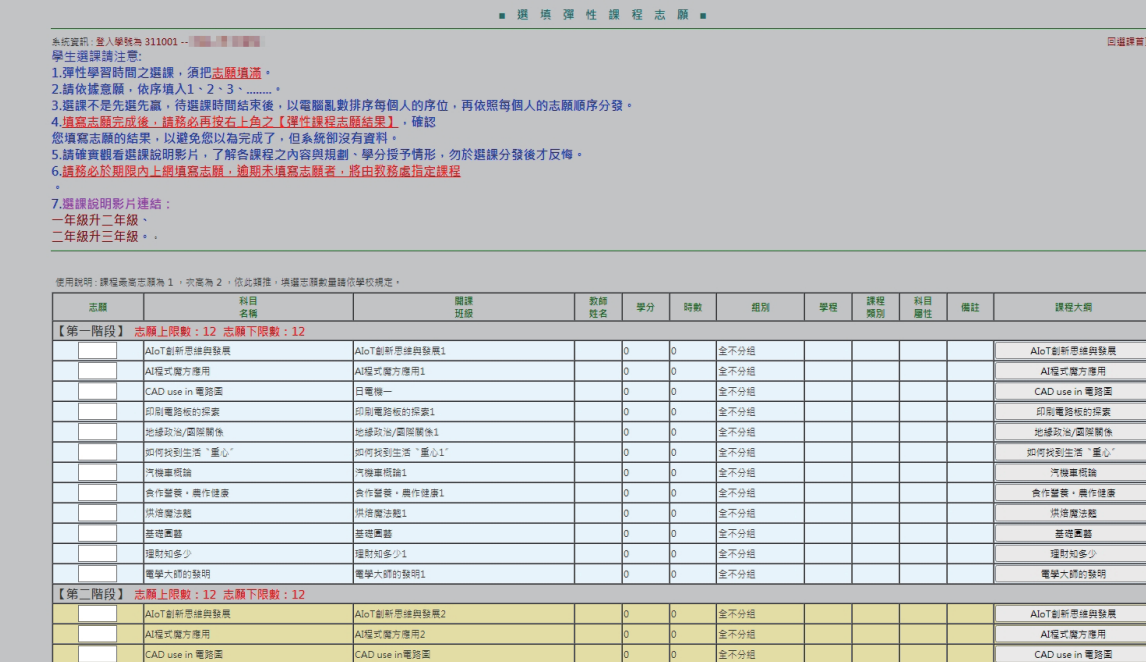This screenshot has height=662, width=1146.
Task: Open the 電學大師的發明 課程大綱 button
Action: point(1071,574)
